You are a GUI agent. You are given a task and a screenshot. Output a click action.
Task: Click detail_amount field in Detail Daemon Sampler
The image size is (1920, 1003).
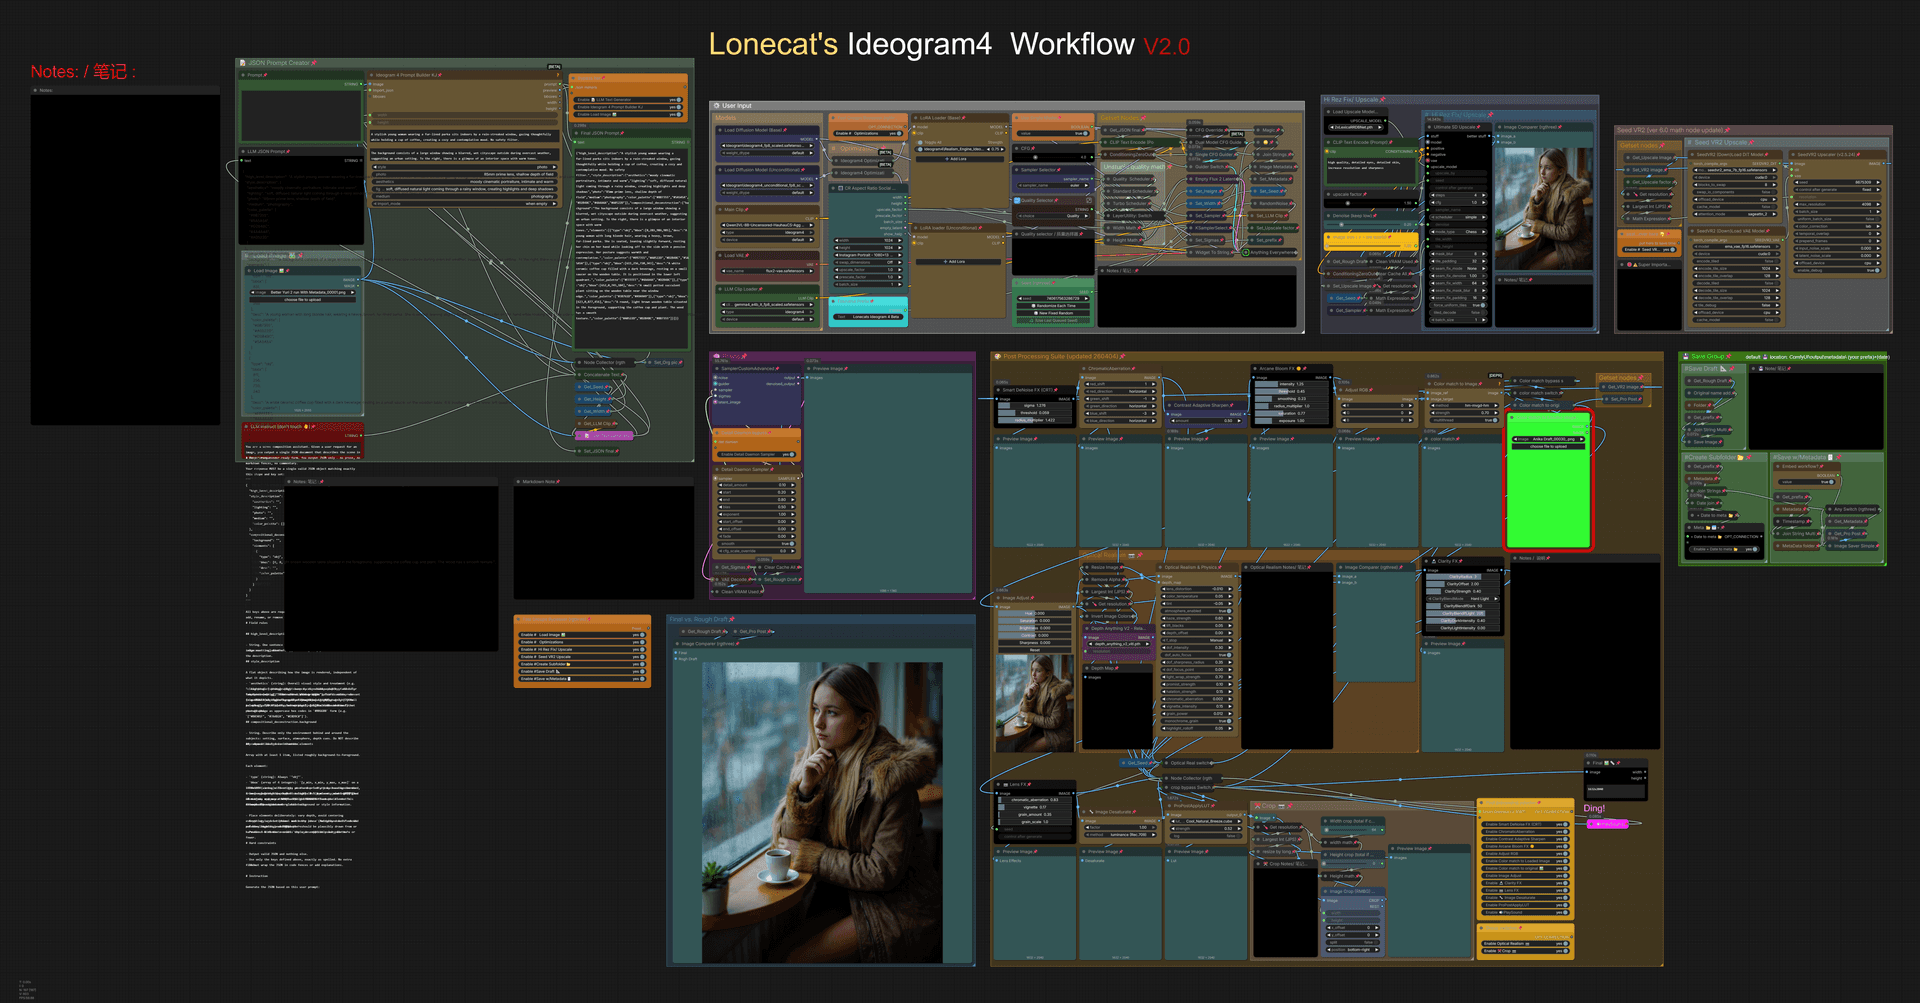pyautogui.click(x=756, y=485)
